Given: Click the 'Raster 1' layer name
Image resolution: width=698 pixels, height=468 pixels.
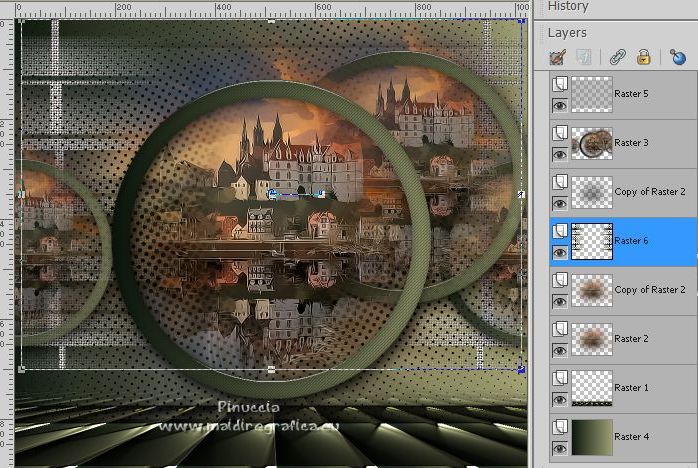Looking at the screenshot, I should (631, 388).
